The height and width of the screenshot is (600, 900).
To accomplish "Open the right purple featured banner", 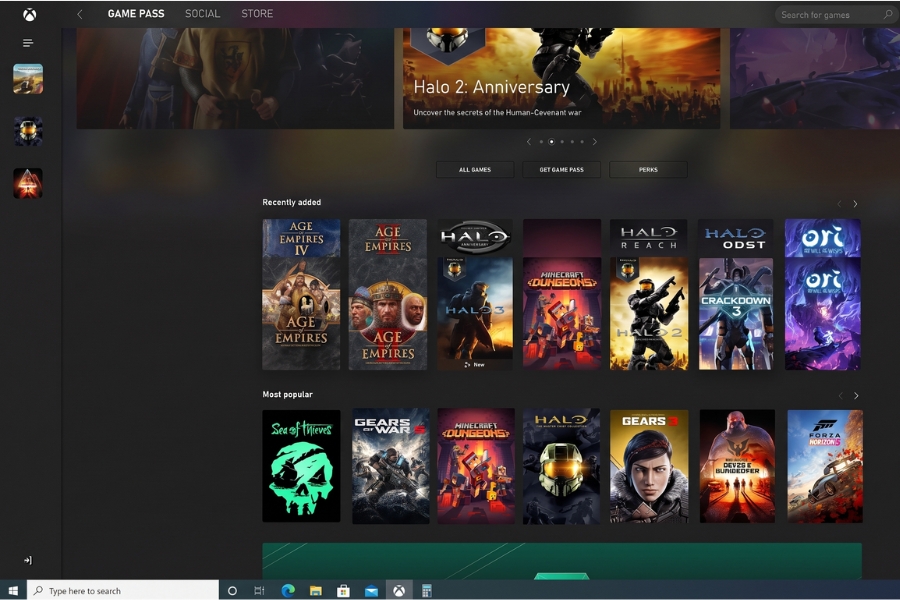I will (814, 78).
